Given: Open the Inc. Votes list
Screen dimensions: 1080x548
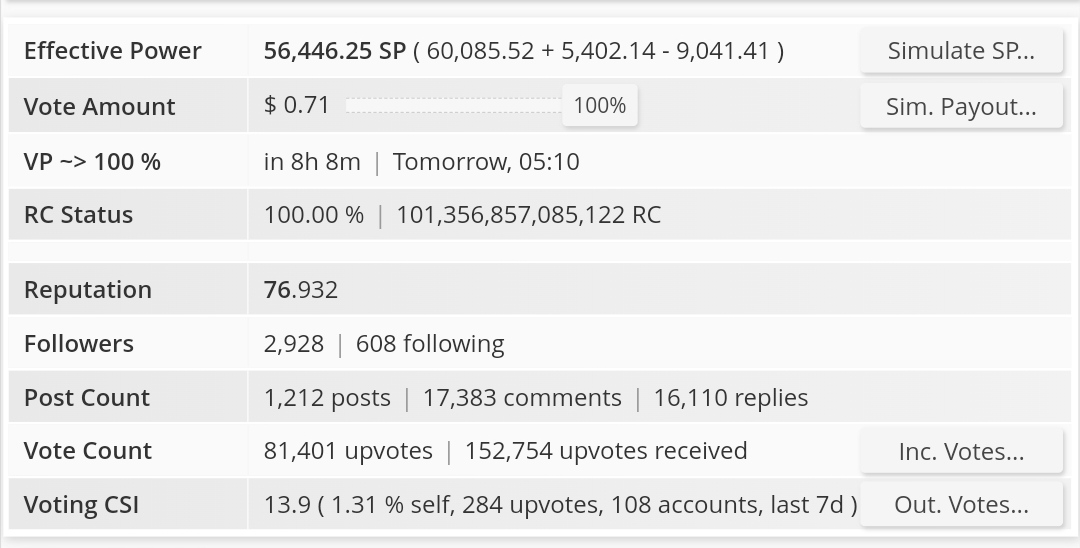Looking at the screenshot, I should tap(961, 451).
